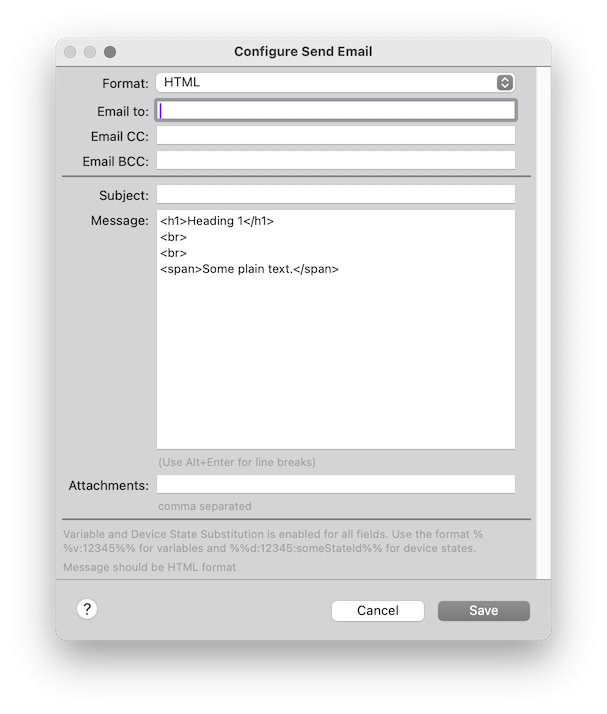Close the dialog with the leftmost title bar button
Image resolution: width=607 pixels, height=714 pixels.
[70, 52]
